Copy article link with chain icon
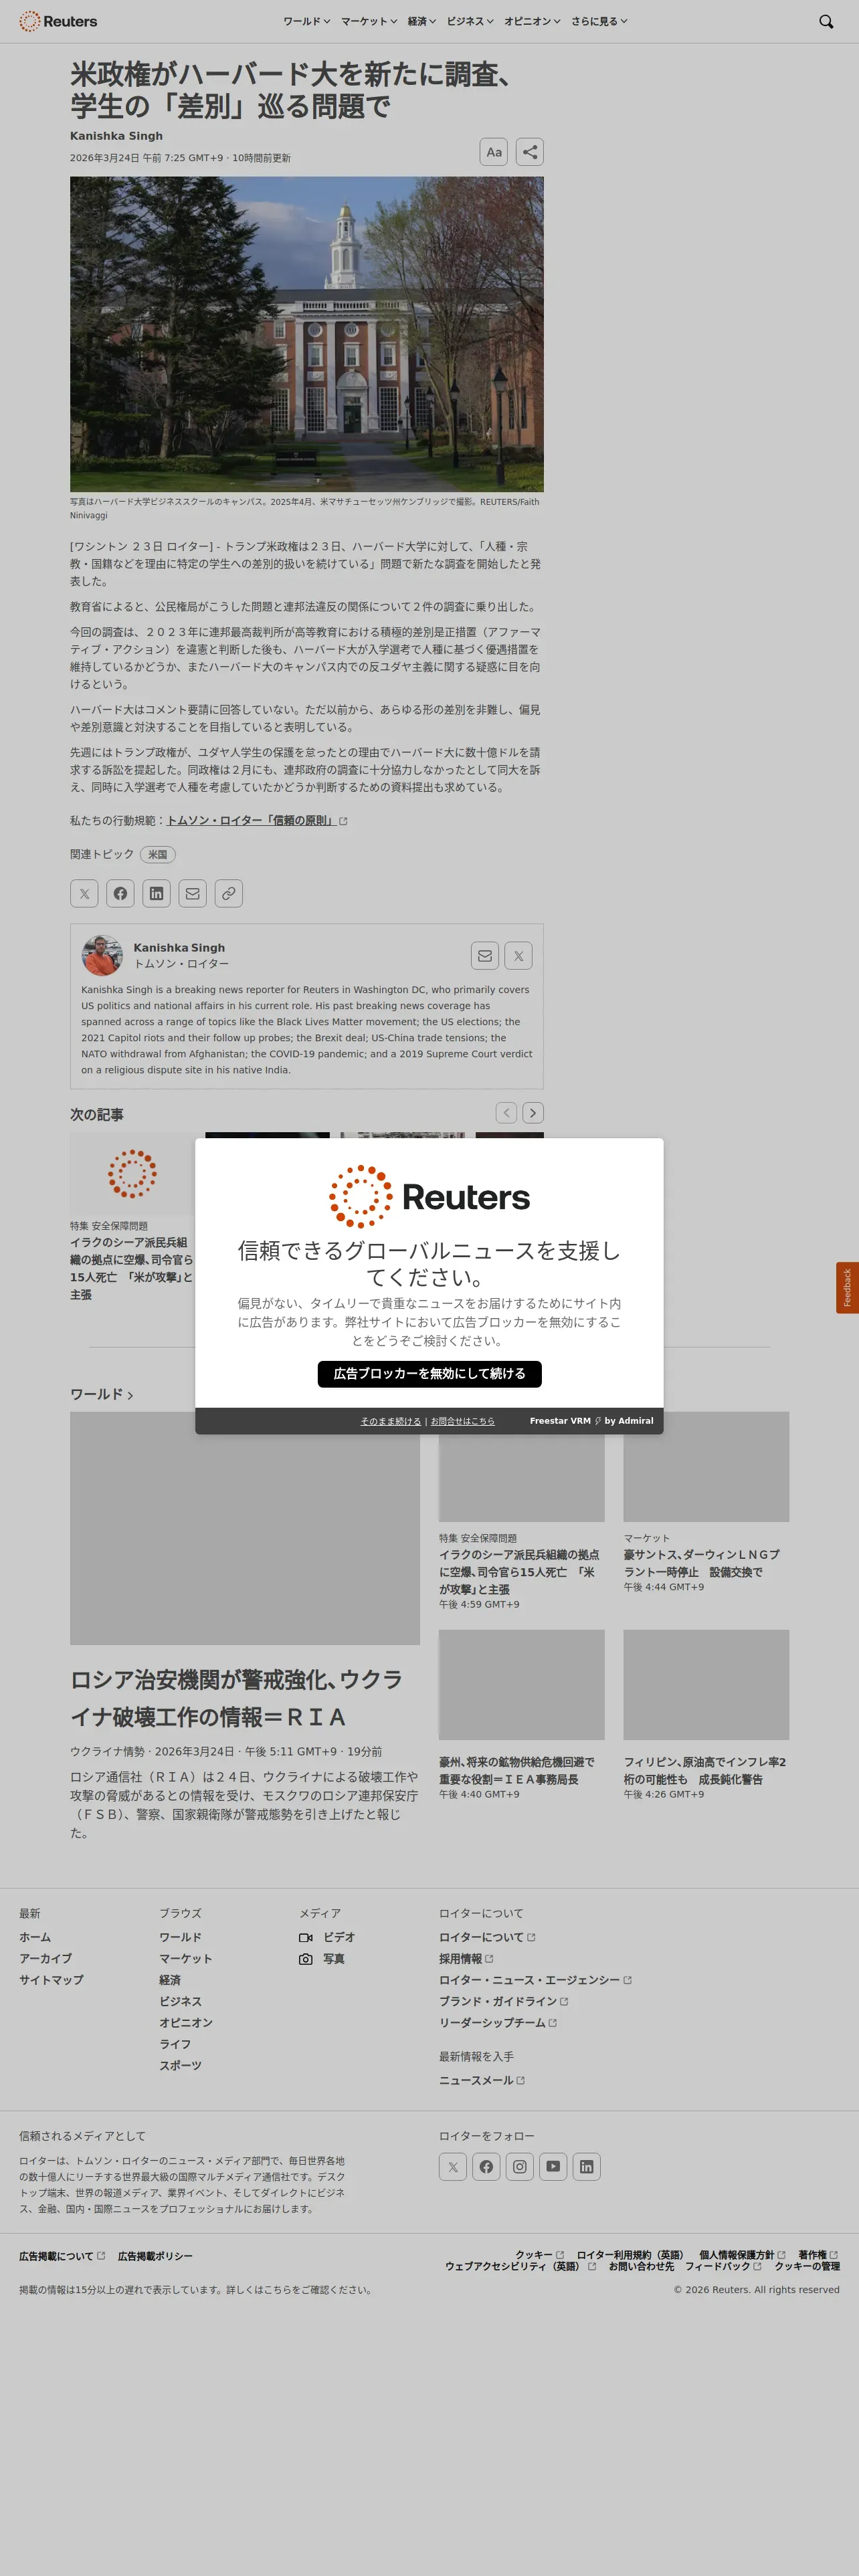This screenshot has width=859, height=2576. [x=228, y=893]
